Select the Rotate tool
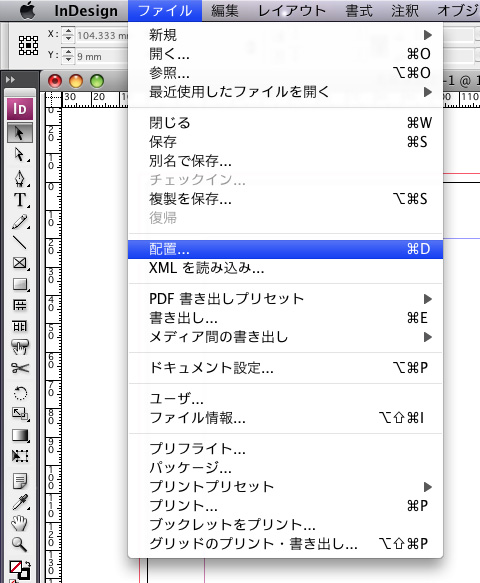Screen dimensions: 480x583 (20, 393)
